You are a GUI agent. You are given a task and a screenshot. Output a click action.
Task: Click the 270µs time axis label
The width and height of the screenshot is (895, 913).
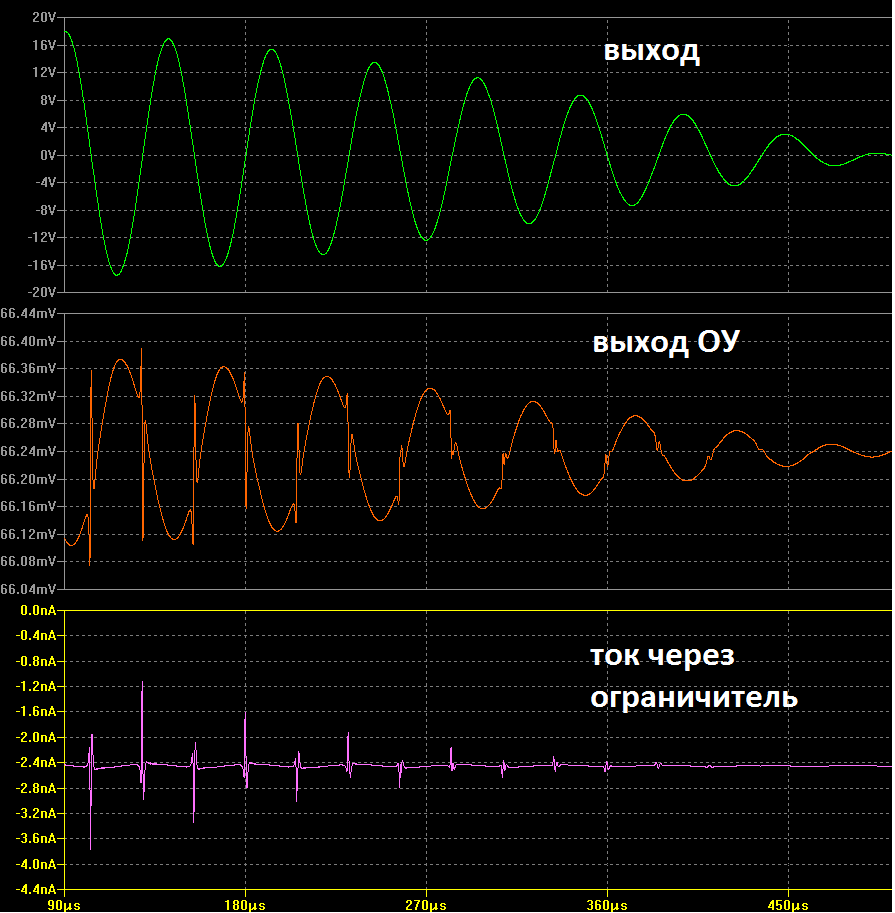pos(426,905)
